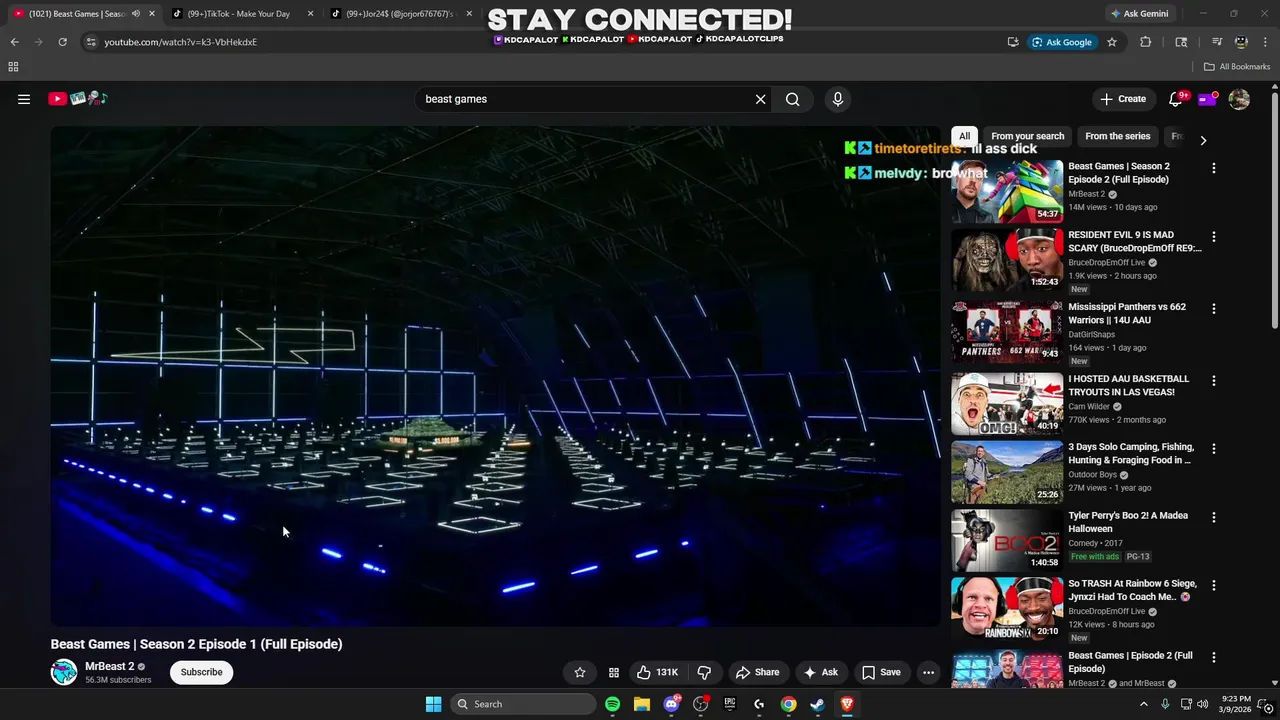Open YouTube notifications bell
Image resolution: width=1280 pixels, height=720 pixels.
click(1176, 99)
